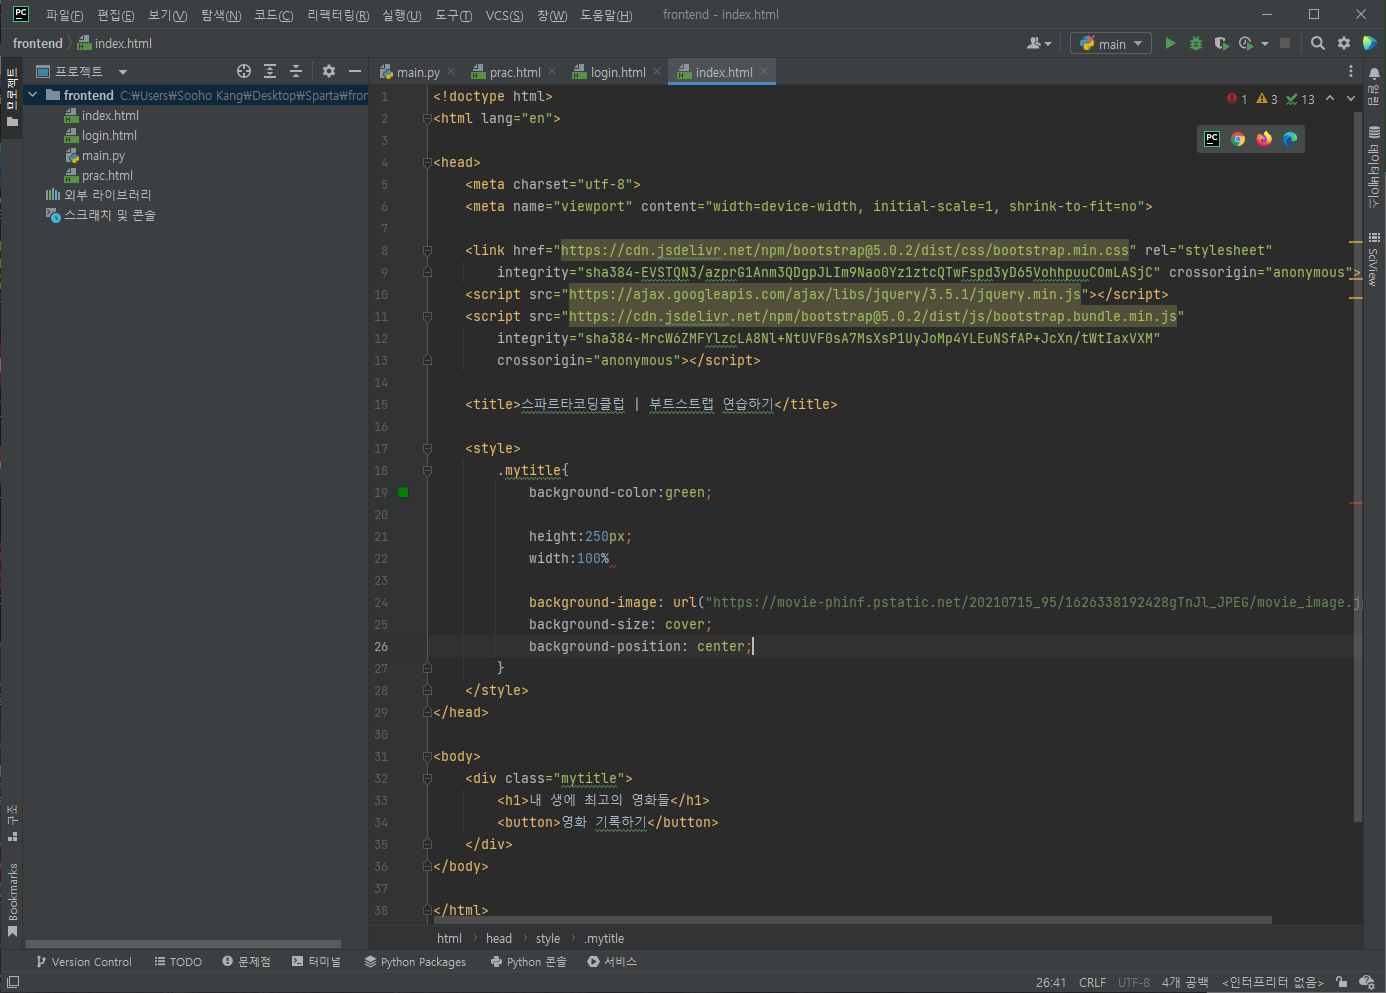Toggle tool window bars icon at bottom-left corner
This screenshot has width=1386, height=993.
click(x=13, y=982)
